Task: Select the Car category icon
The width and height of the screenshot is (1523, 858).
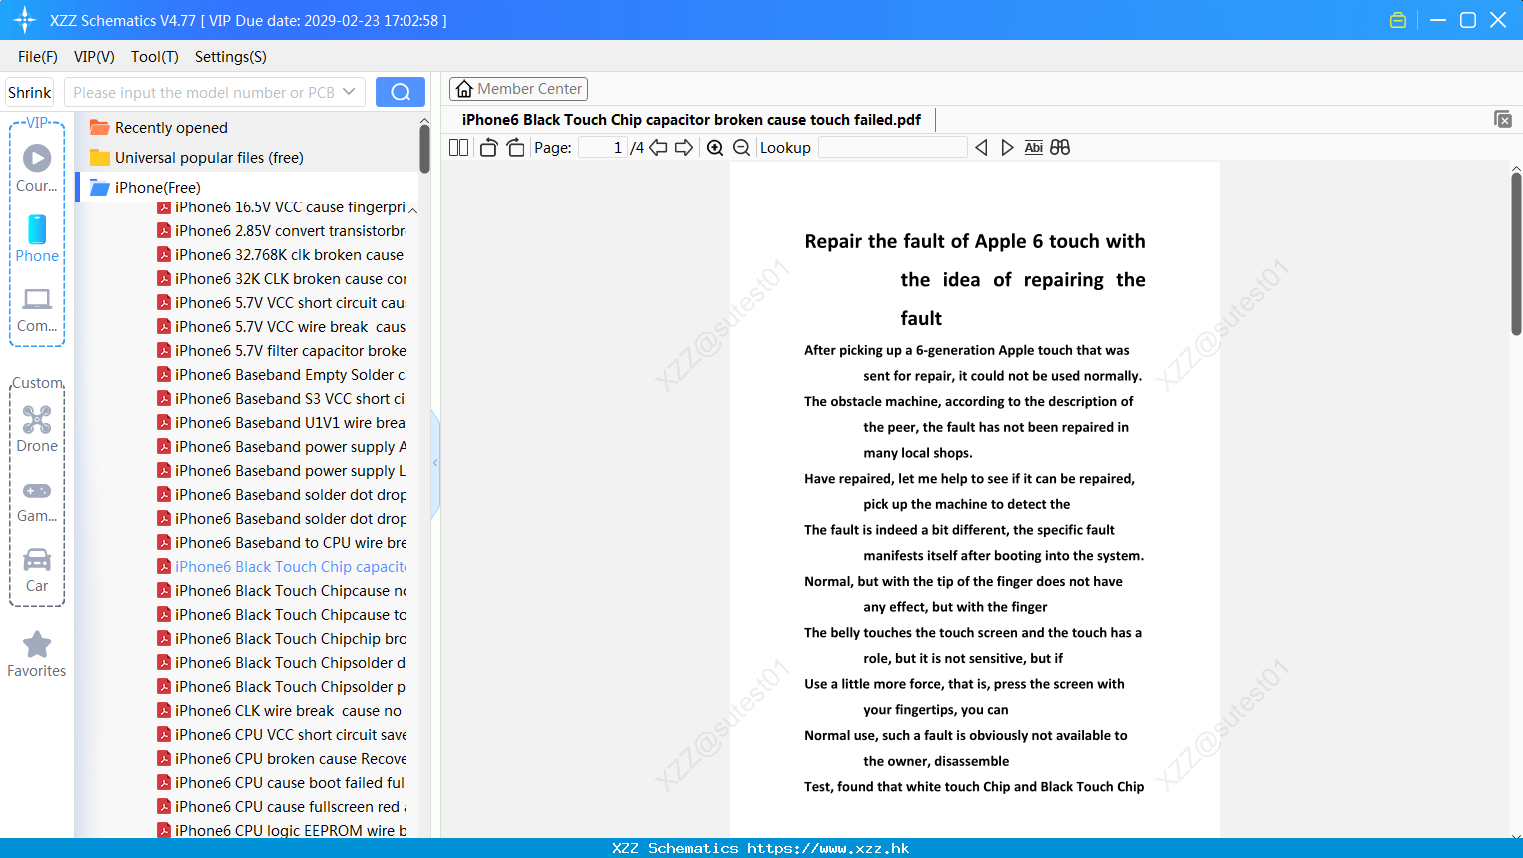Action: tap(37, 570)
